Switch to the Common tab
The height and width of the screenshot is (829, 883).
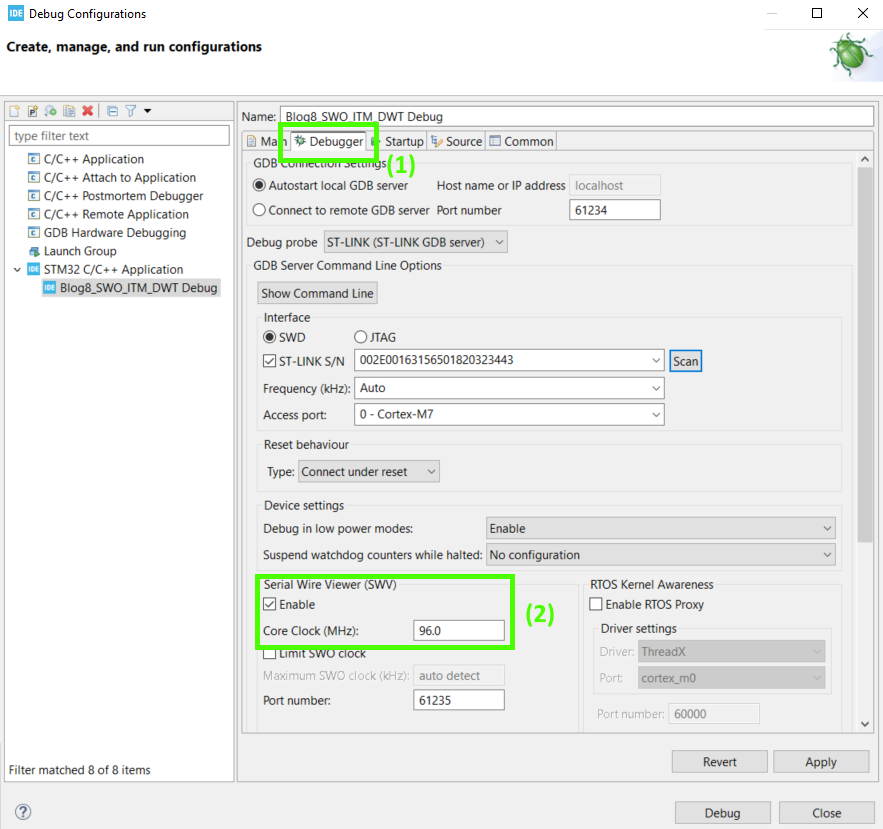point(521,141)
